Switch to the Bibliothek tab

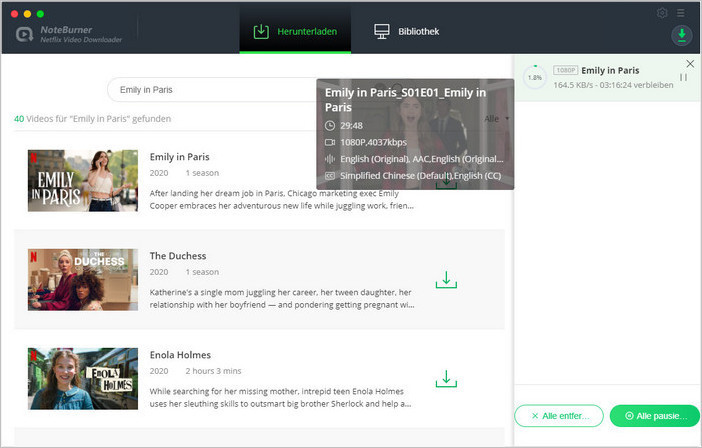point(407,31)
